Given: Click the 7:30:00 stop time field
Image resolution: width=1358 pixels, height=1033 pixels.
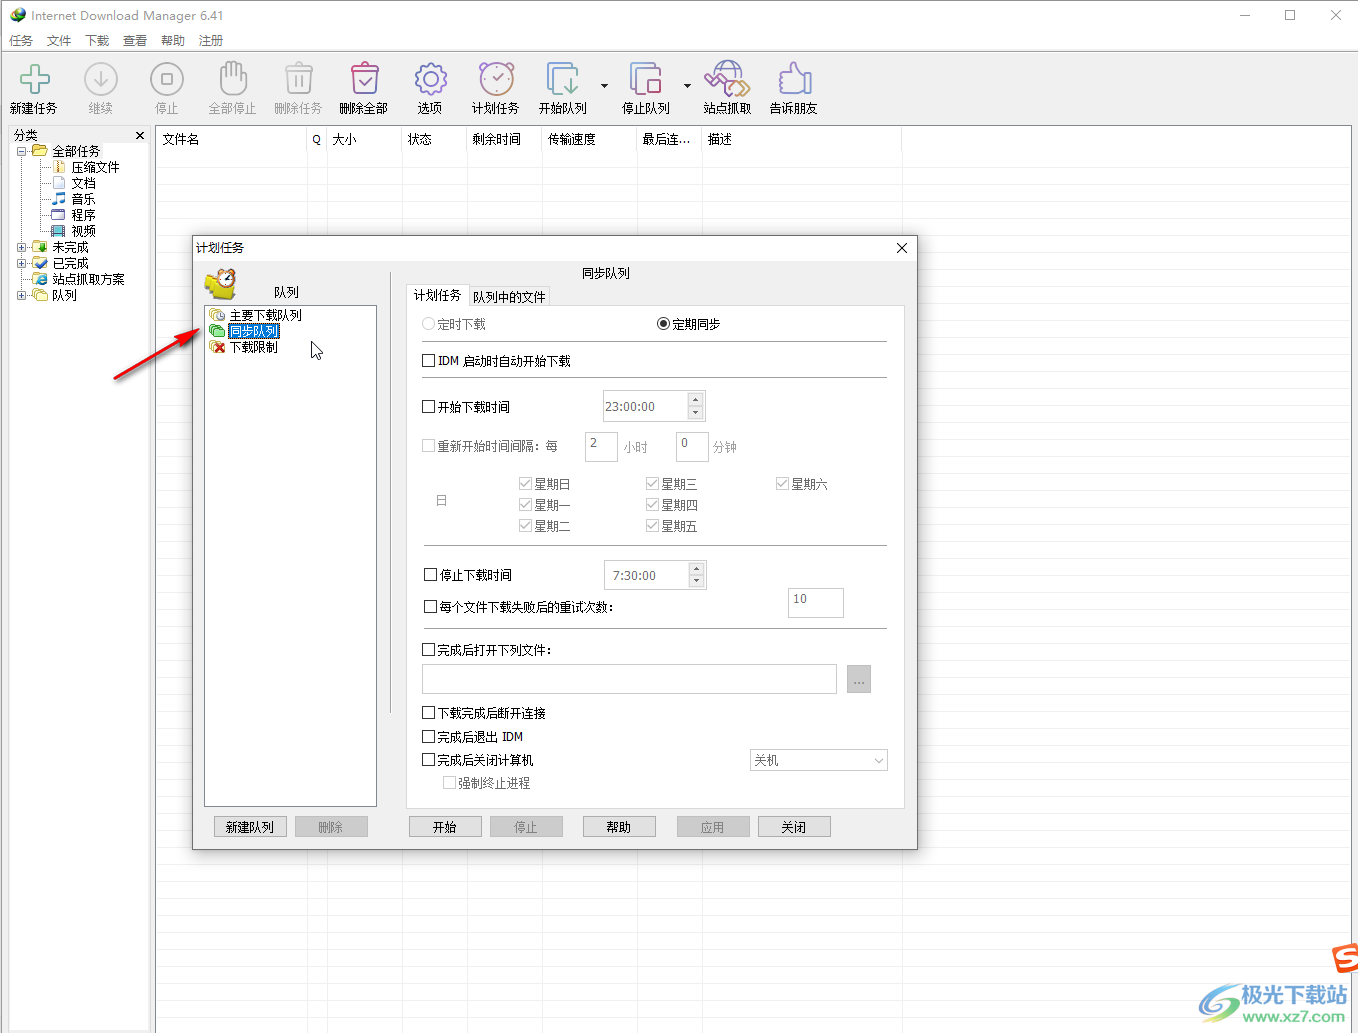Looking at the screenshot, I should (646, 575).
